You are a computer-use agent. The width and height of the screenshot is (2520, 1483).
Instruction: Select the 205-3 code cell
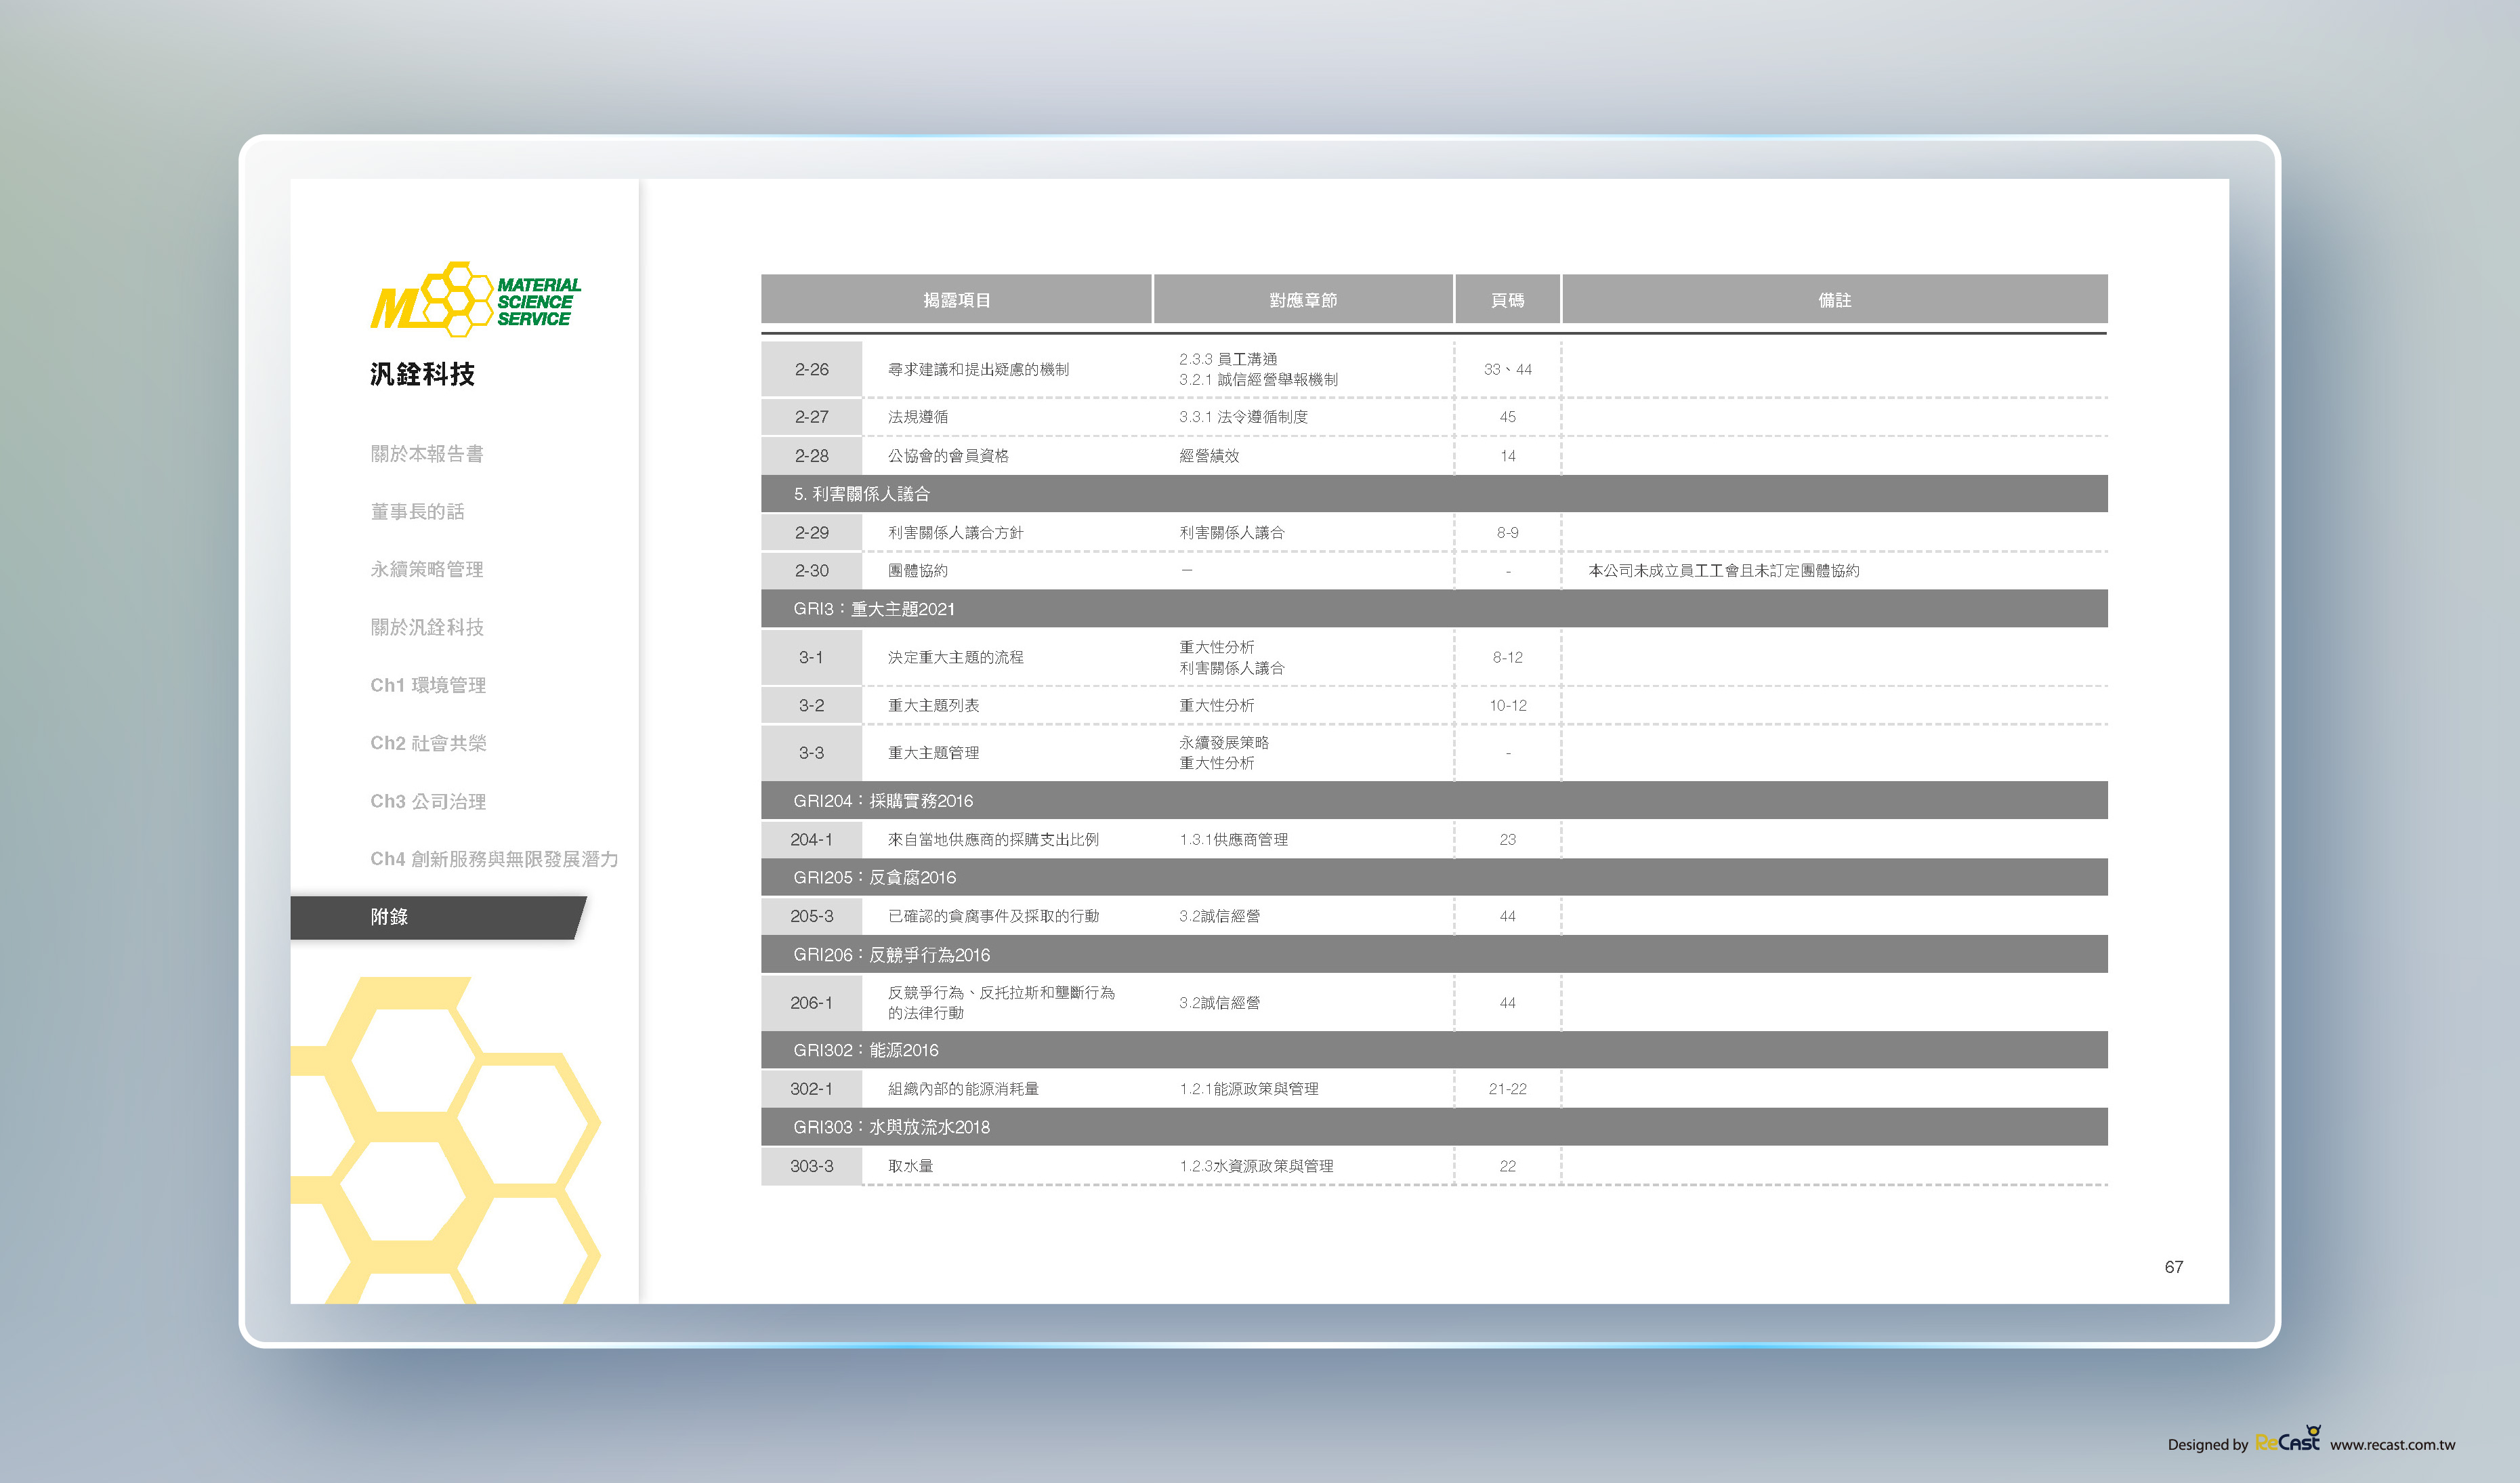tap(811, 916)
